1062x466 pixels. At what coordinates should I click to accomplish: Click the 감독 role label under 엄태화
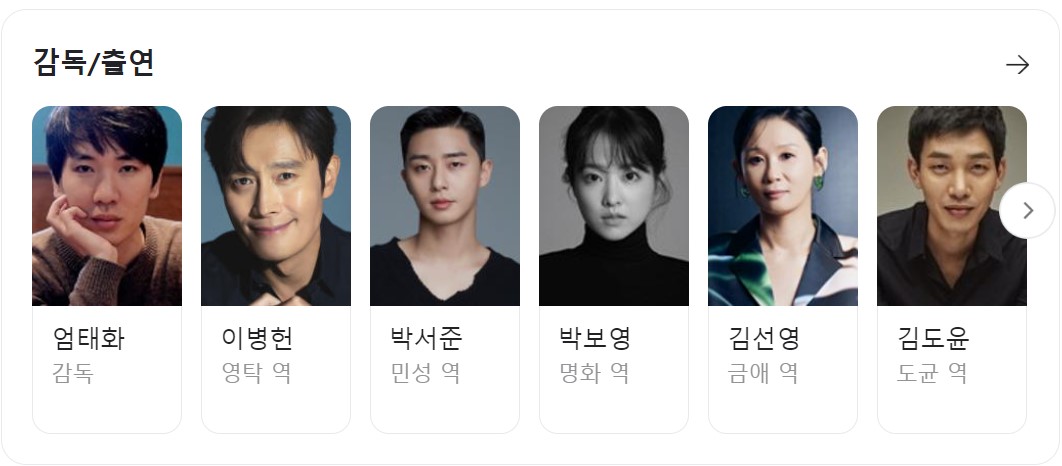(x=73, y=373)
